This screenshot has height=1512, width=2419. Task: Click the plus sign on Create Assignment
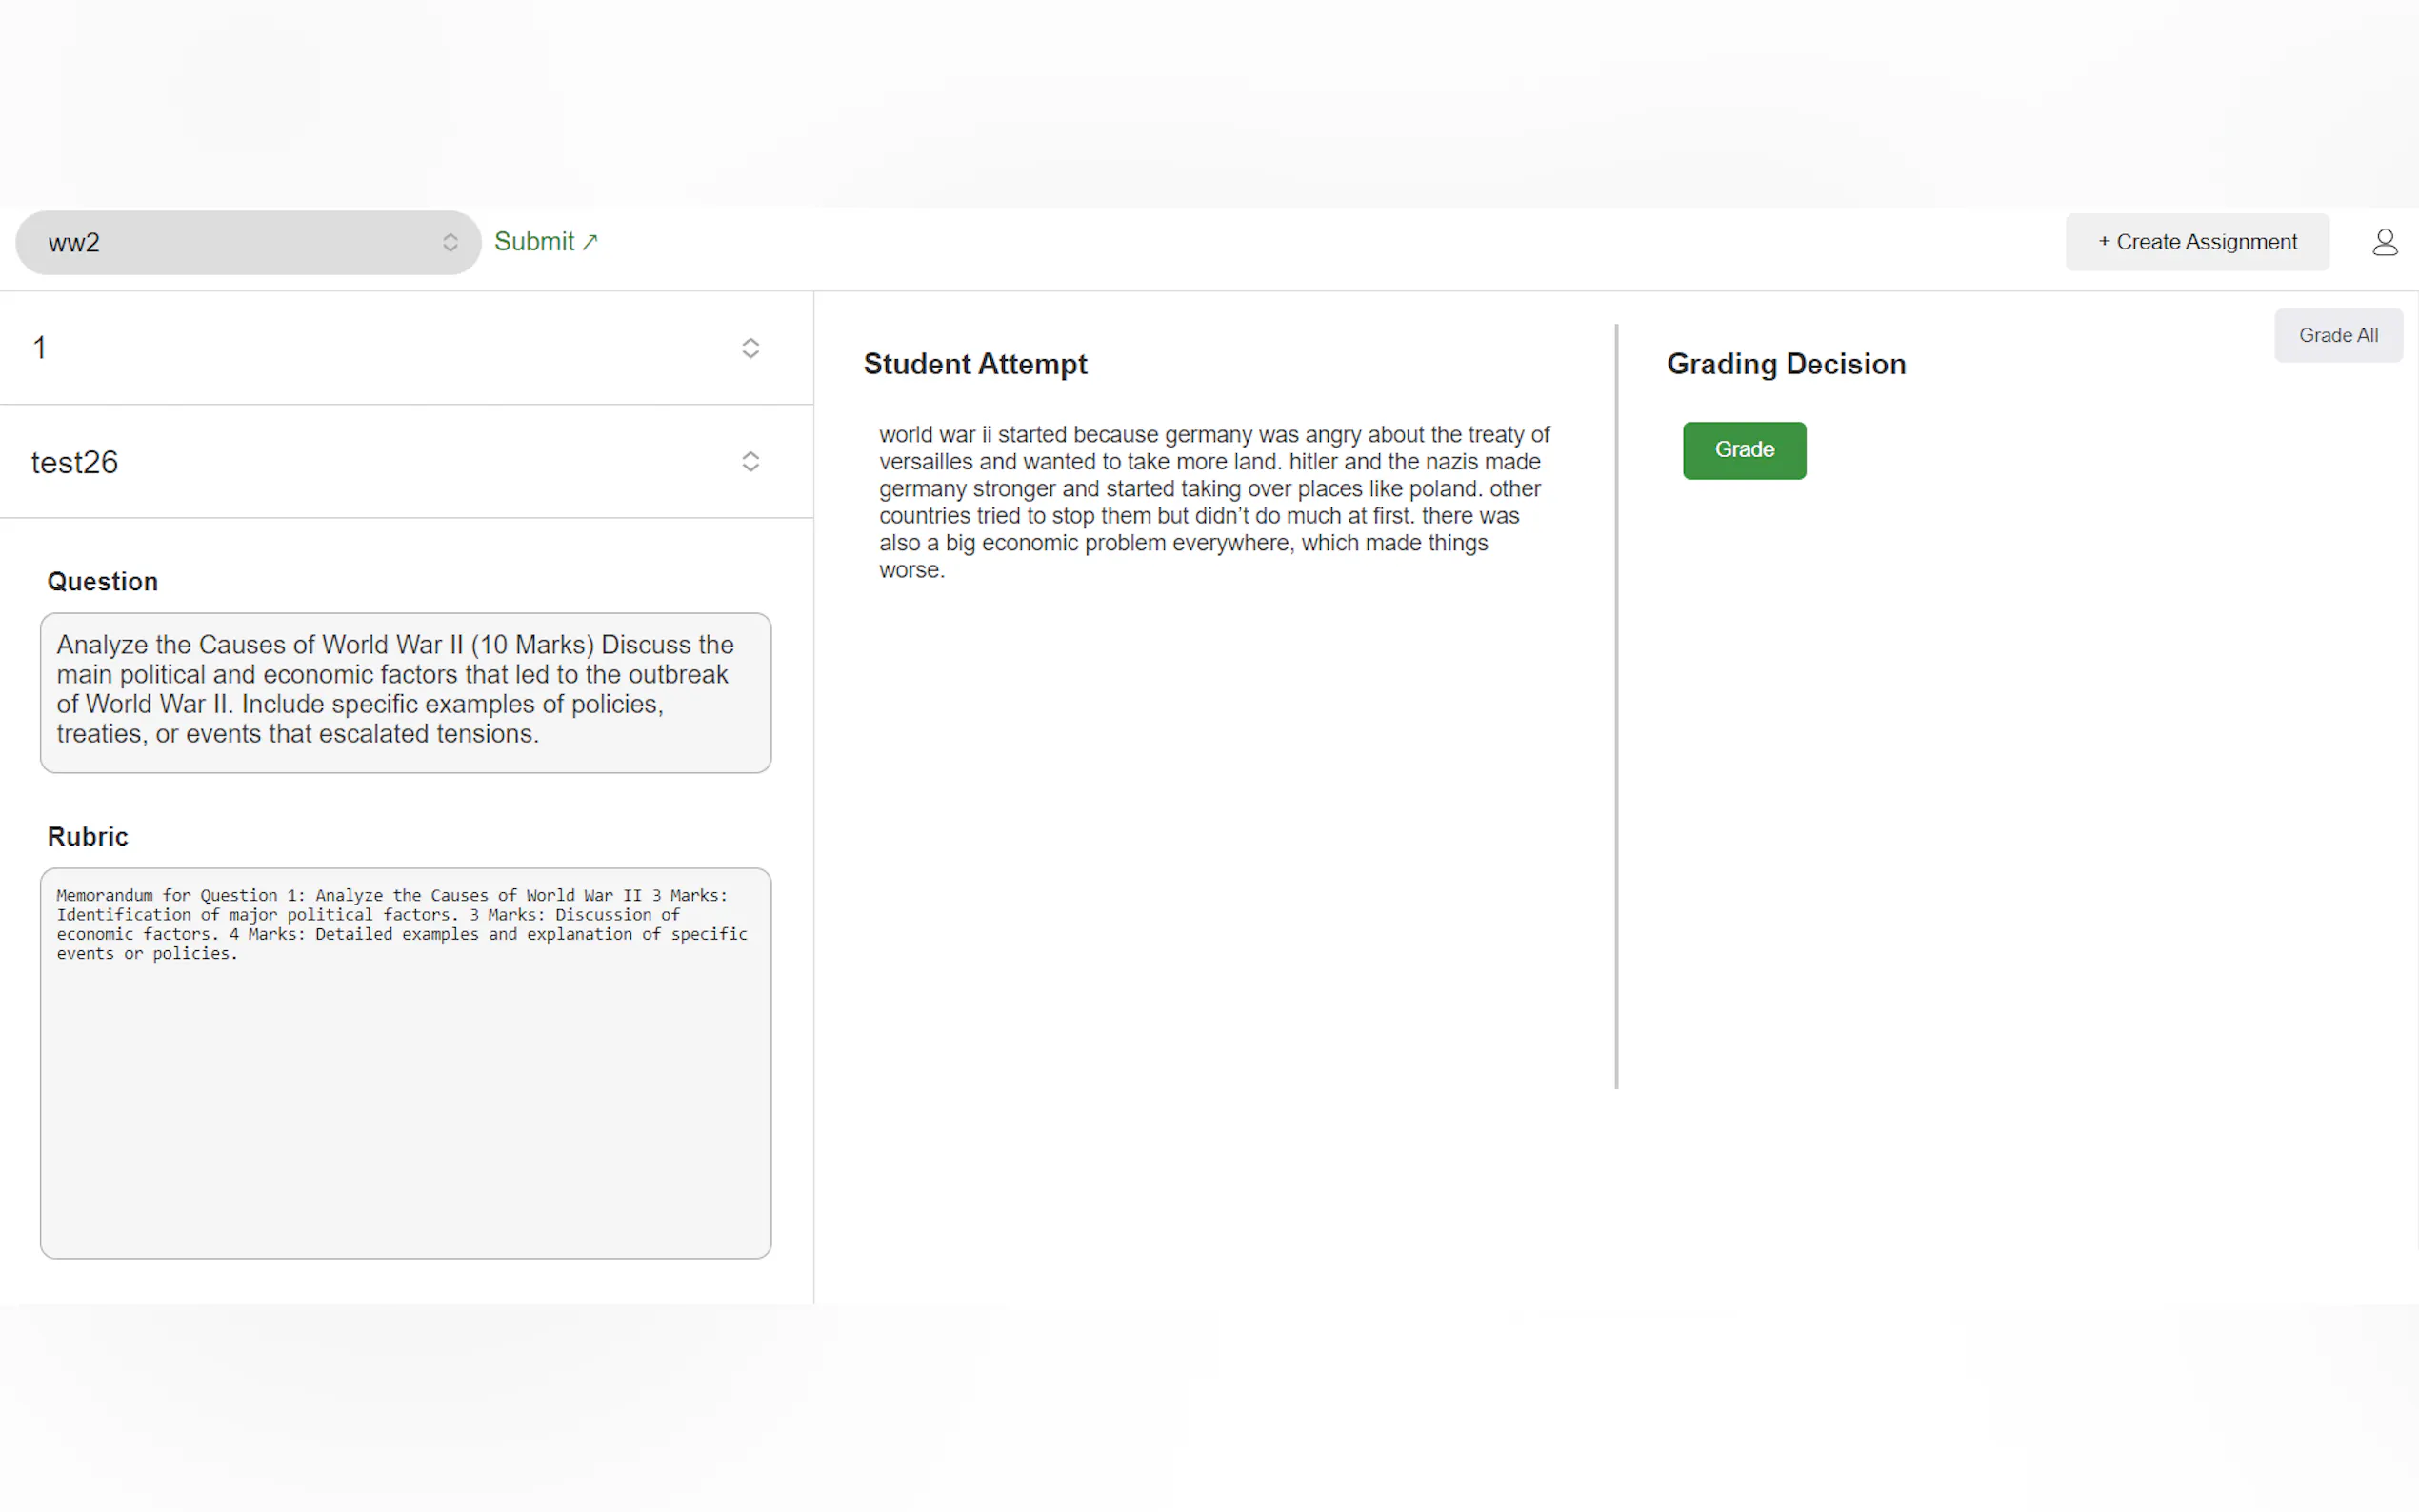tap(2104, 242)
